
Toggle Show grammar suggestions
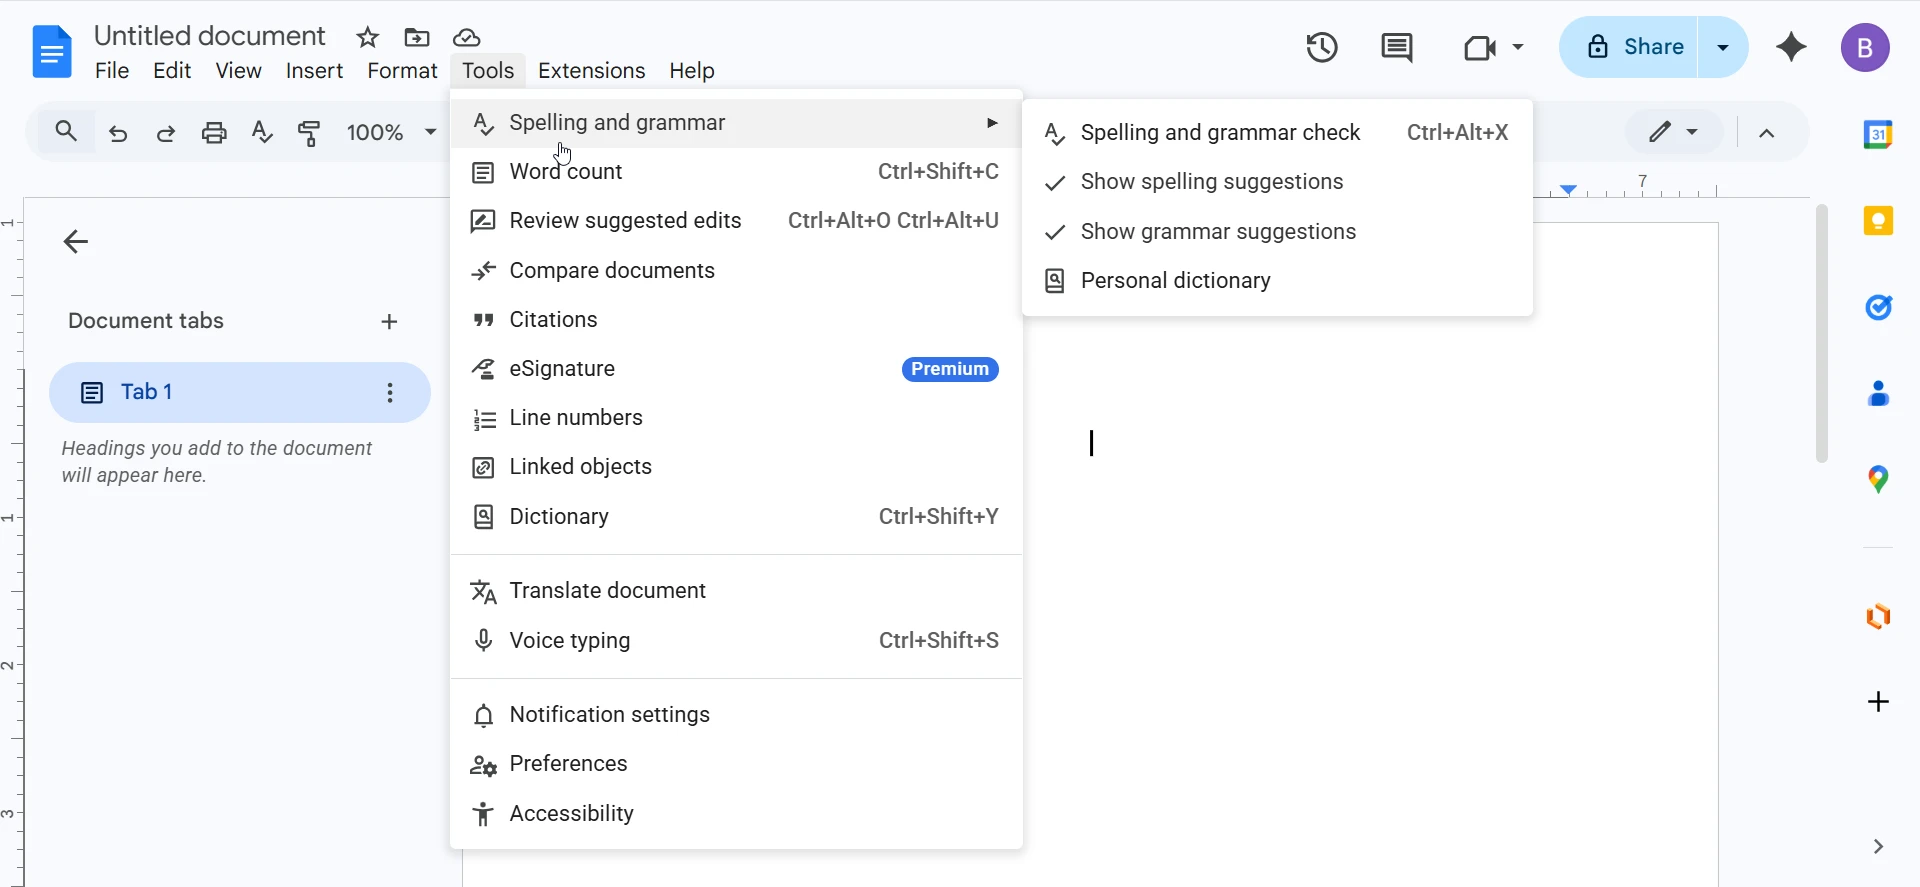pyautogui.click(x=1217, y=232)
